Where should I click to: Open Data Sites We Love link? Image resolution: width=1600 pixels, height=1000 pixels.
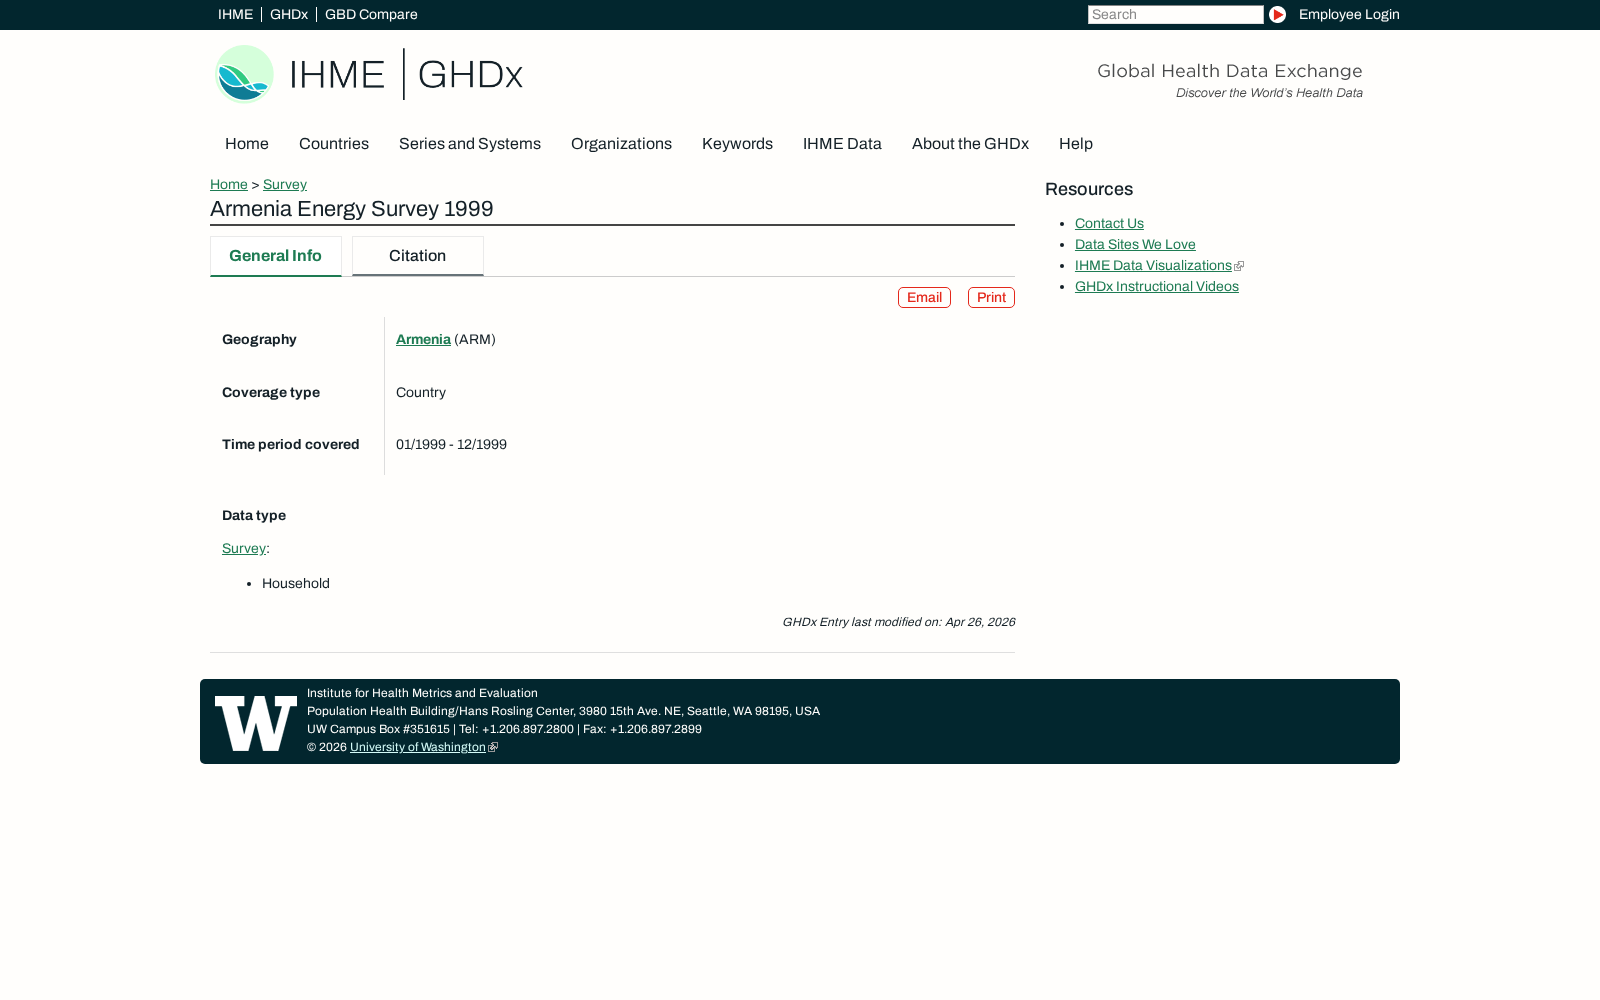[x=1135, y=245]
